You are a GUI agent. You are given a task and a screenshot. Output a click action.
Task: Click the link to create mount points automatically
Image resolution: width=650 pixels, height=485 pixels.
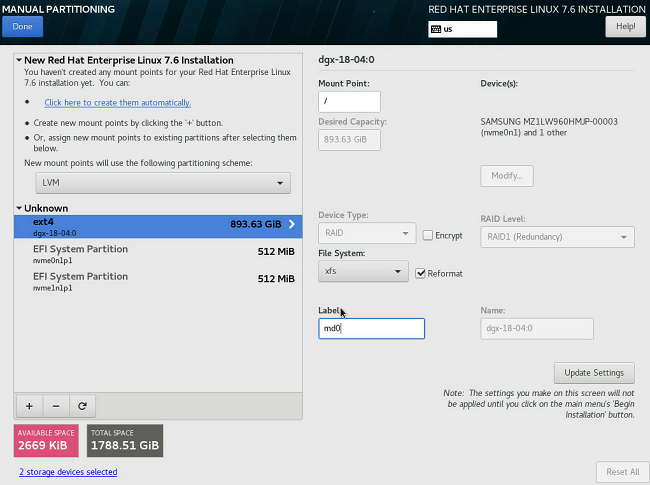point(117,102)
